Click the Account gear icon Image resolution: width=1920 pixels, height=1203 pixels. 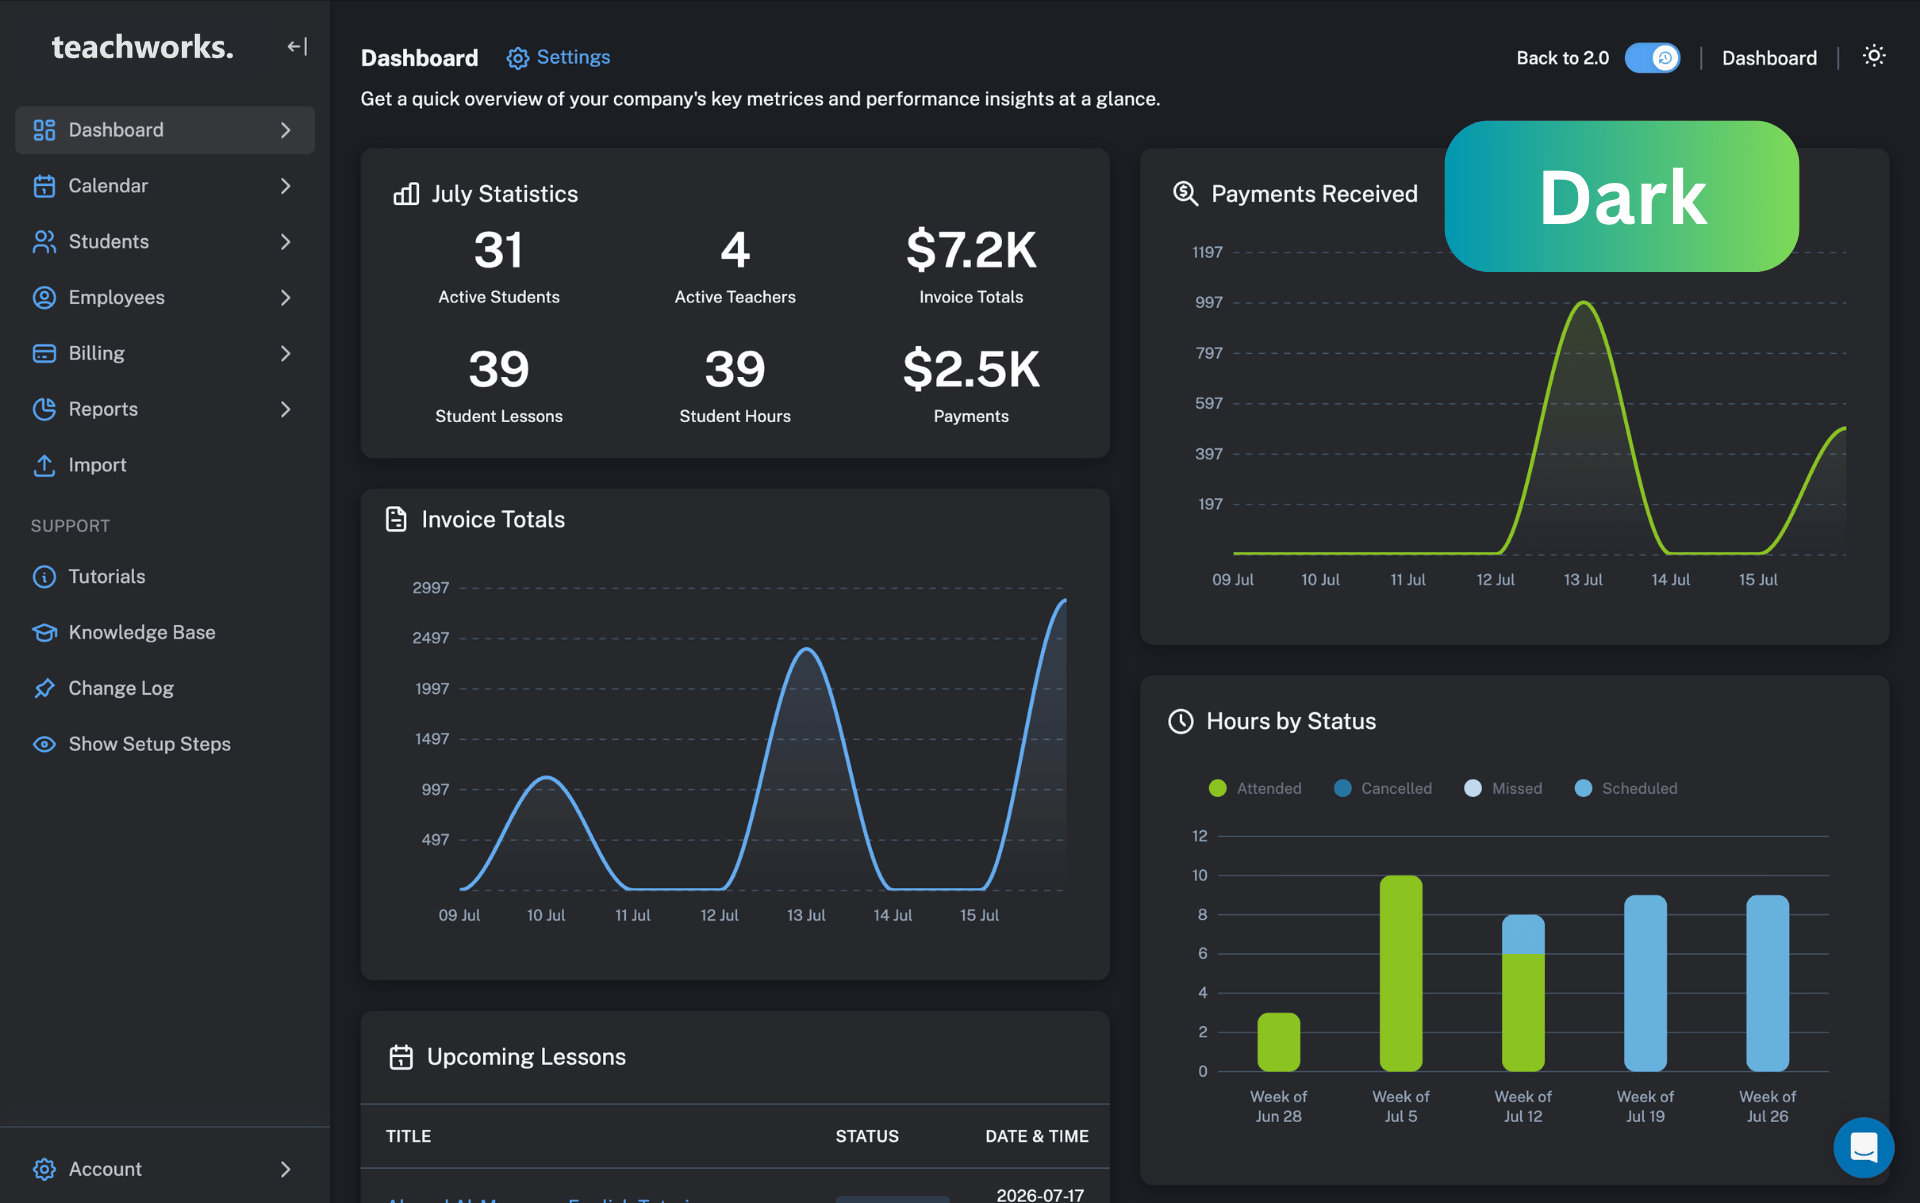pos(44,1169)
